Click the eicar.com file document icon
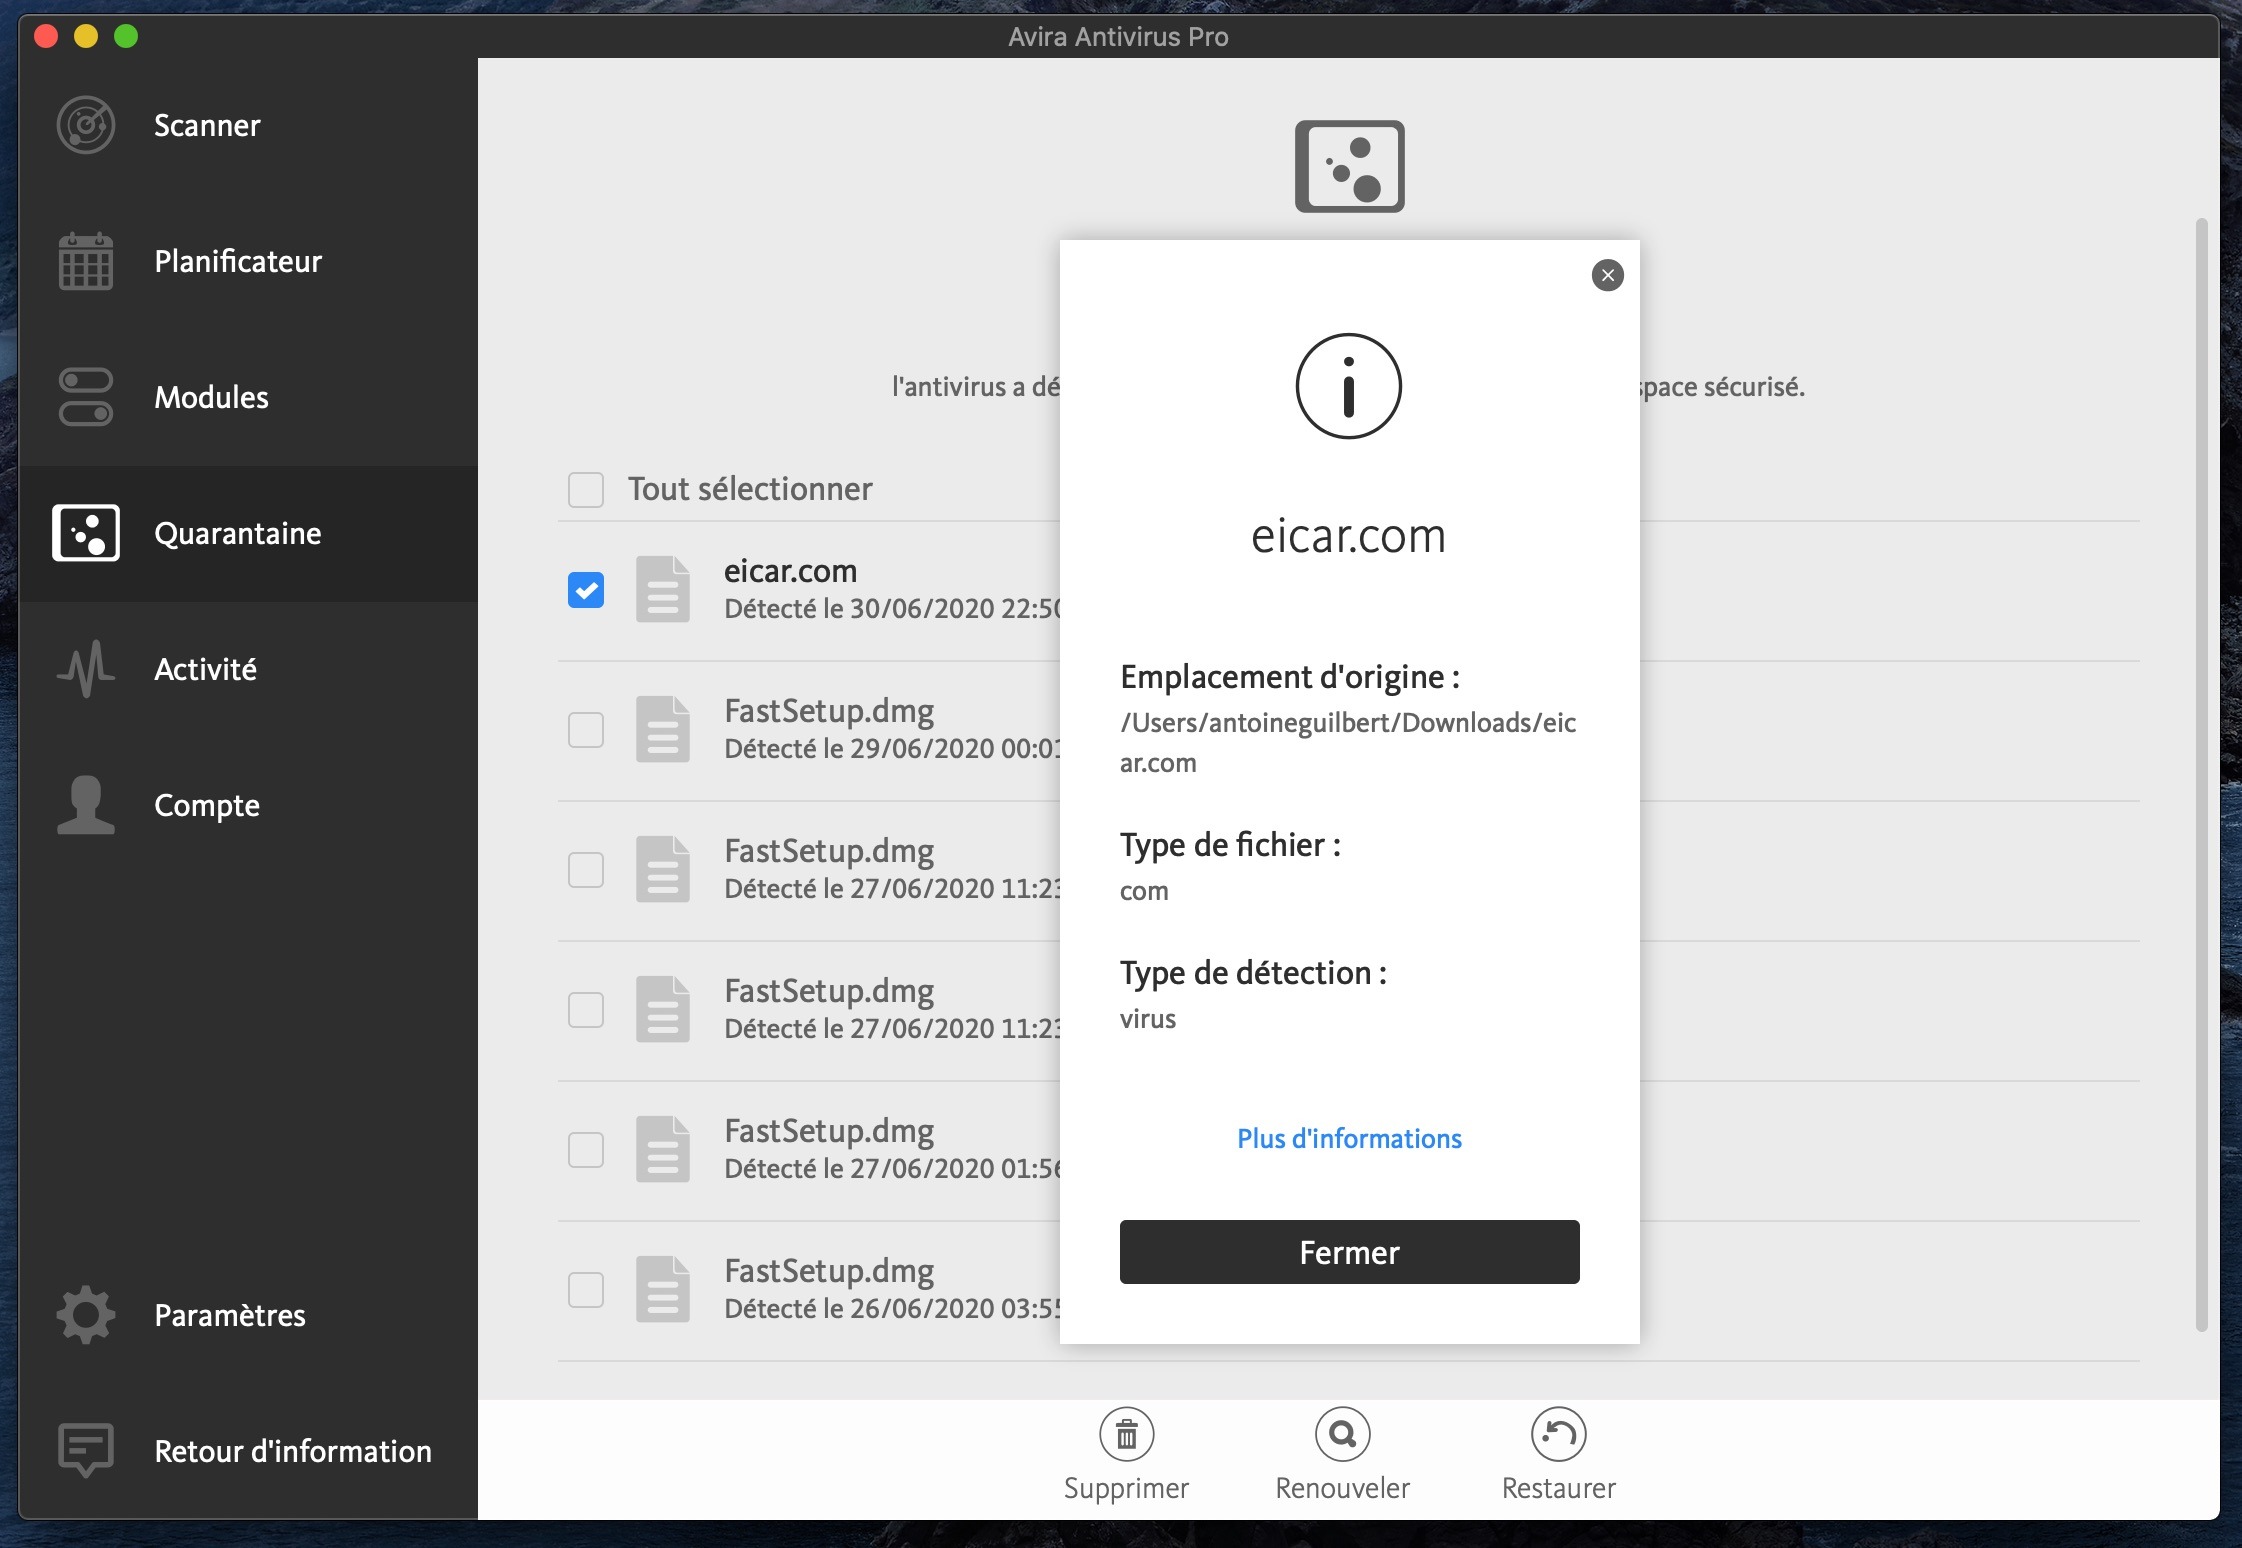This screenshot has height=1548, width=2242. [663, 589]
